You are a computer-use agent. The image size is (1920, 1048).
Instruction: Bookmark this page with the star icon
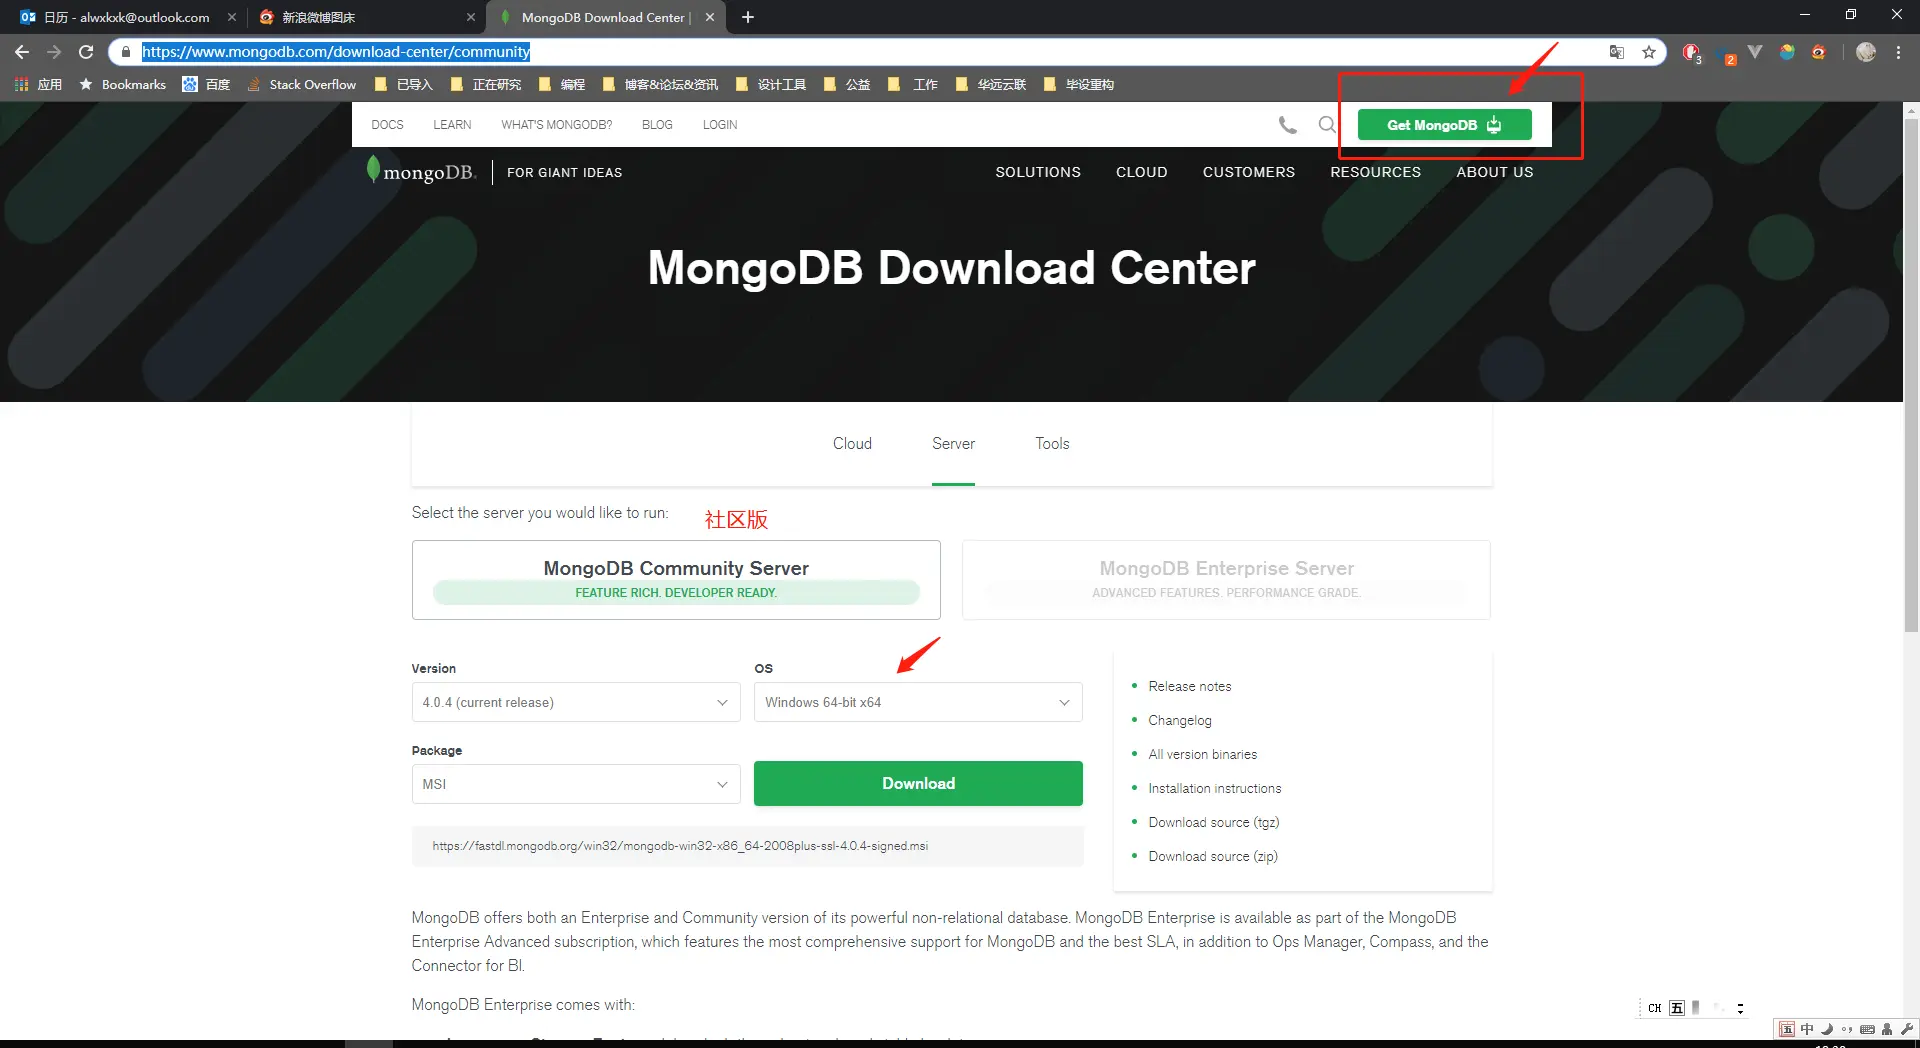point(1649,52)
